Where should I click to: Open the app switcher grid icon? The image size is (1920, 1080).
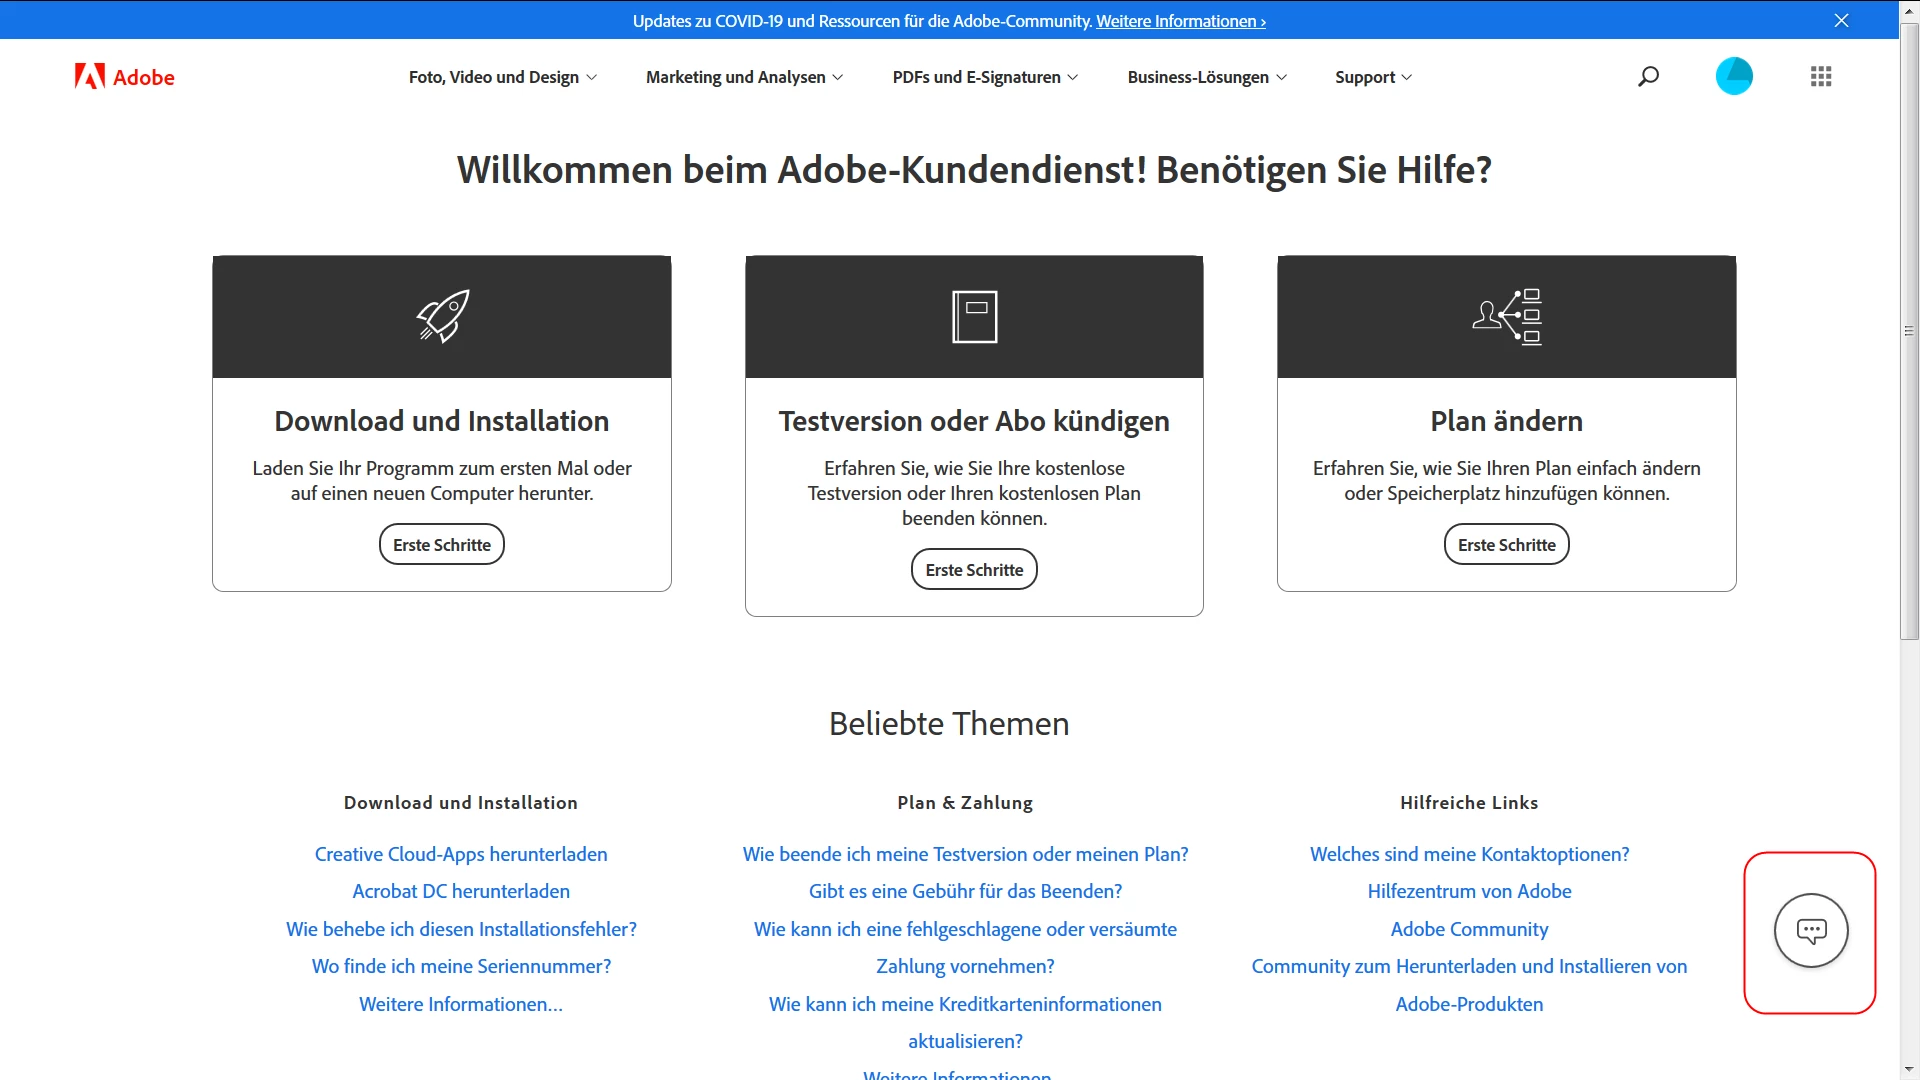coord(1821,76)
